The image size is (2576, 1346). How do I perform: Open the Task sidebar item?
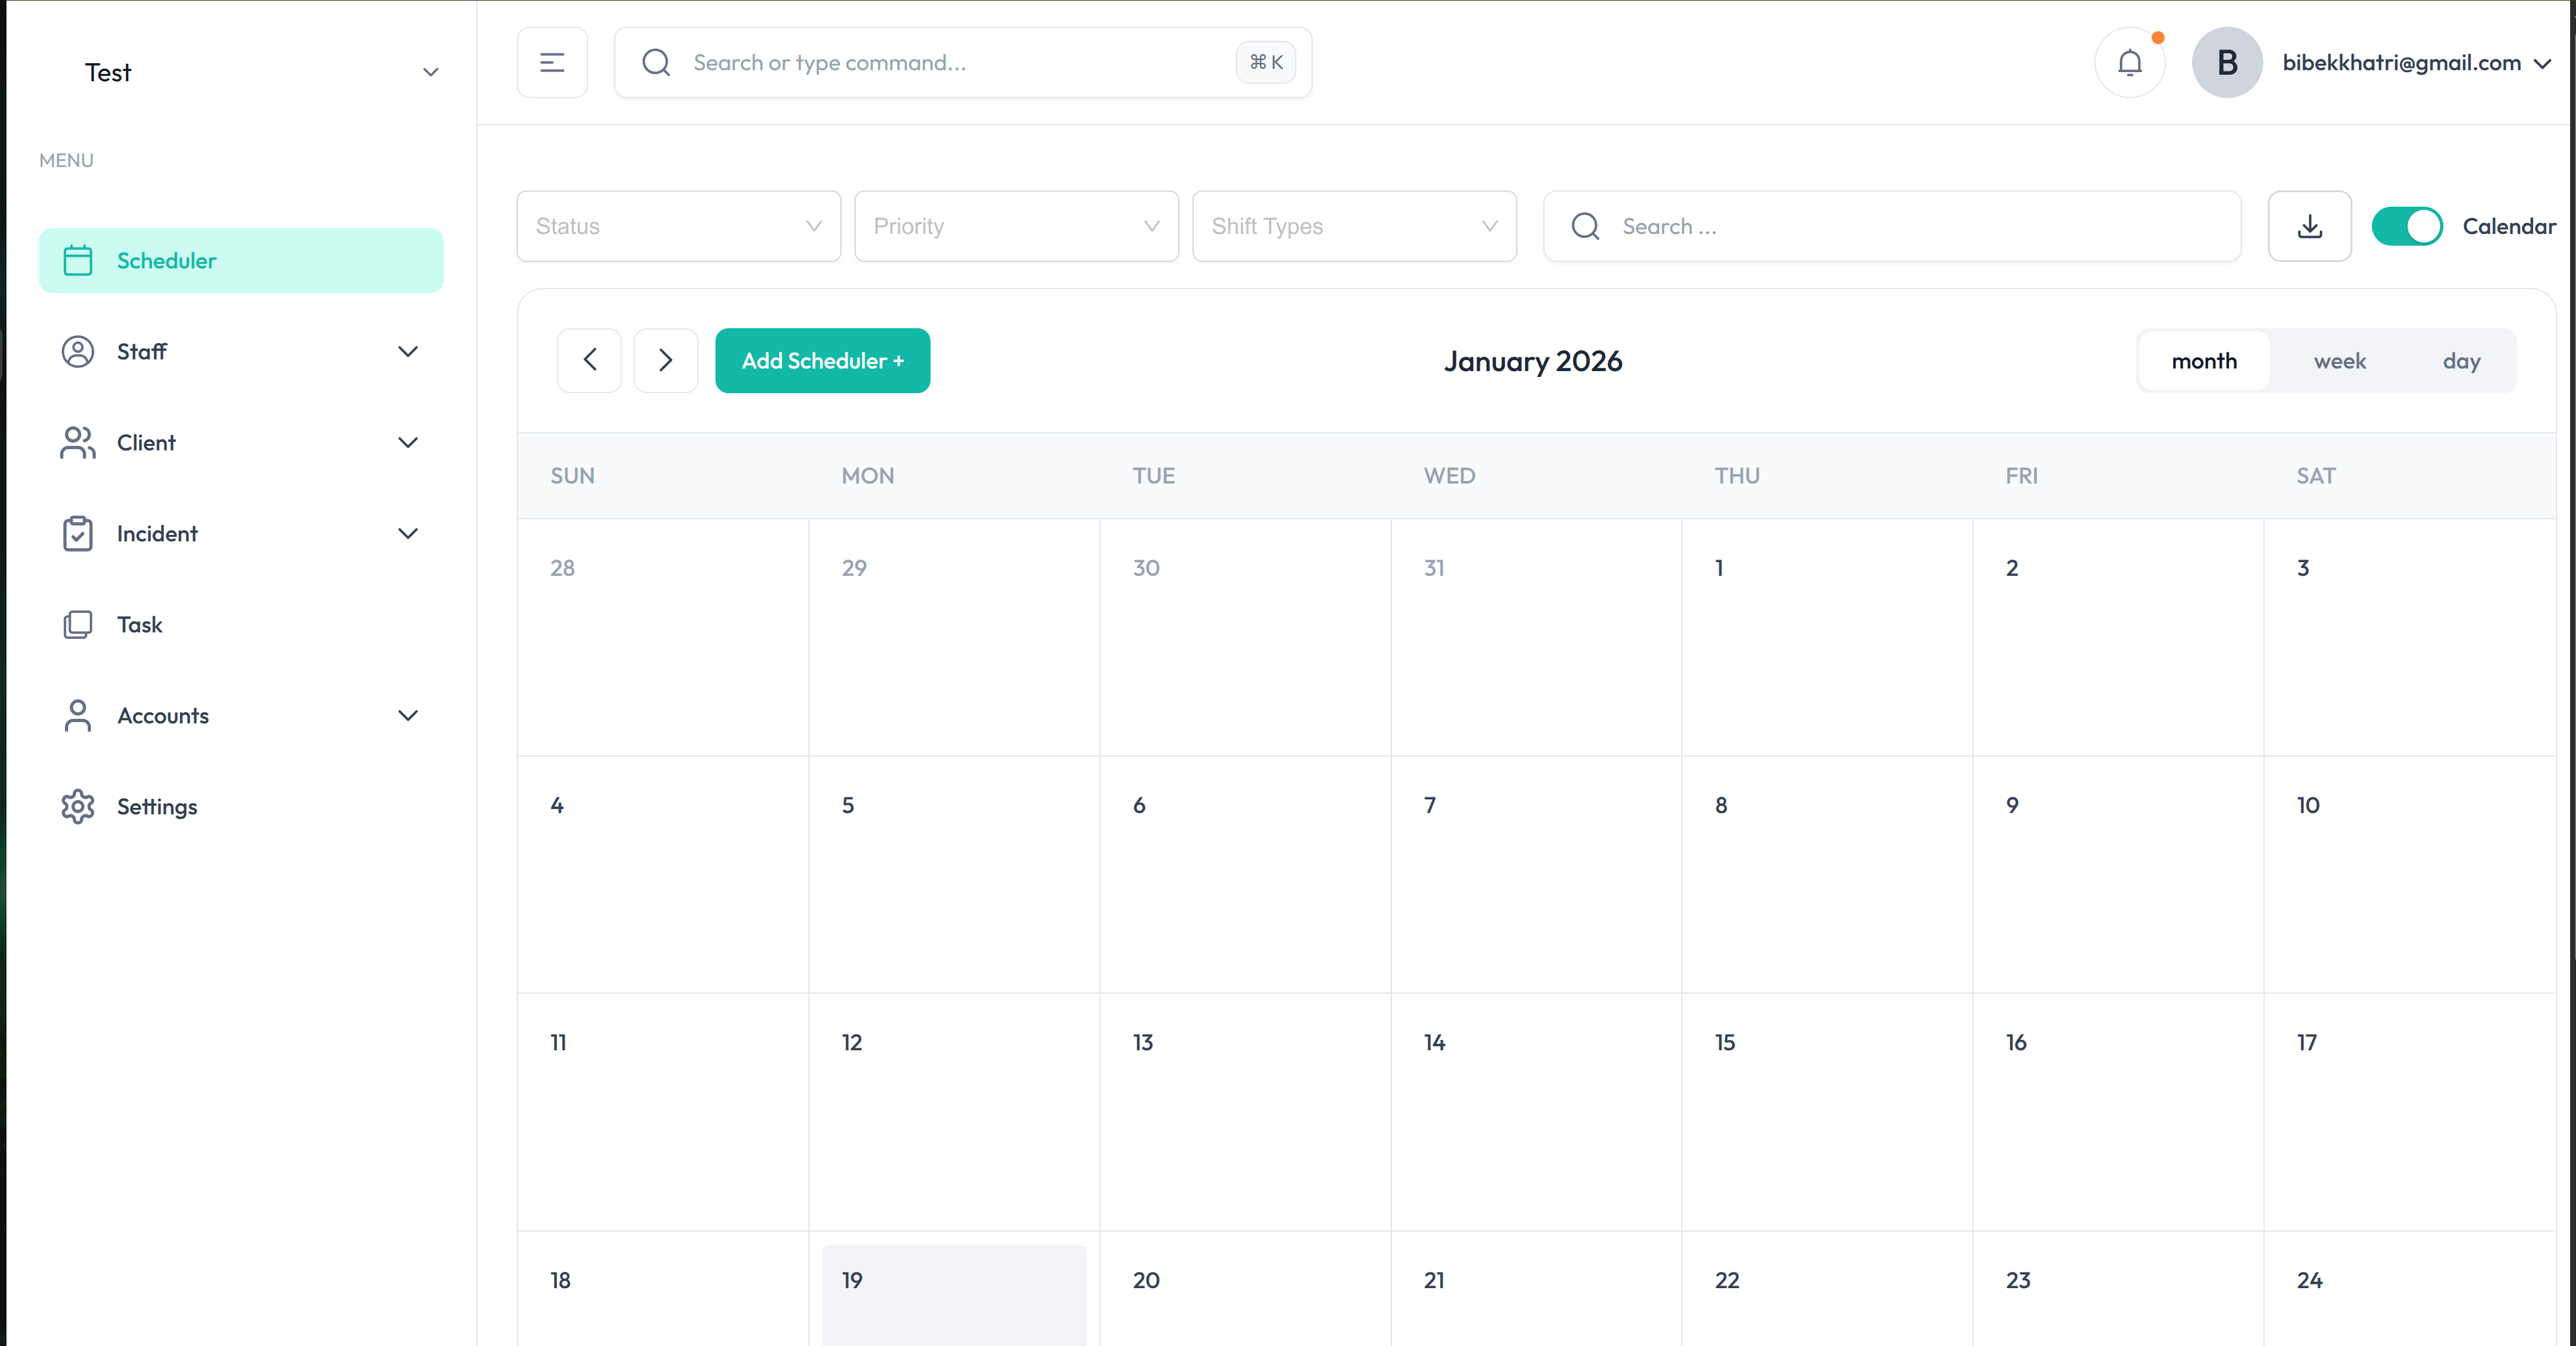coord(139,625)
